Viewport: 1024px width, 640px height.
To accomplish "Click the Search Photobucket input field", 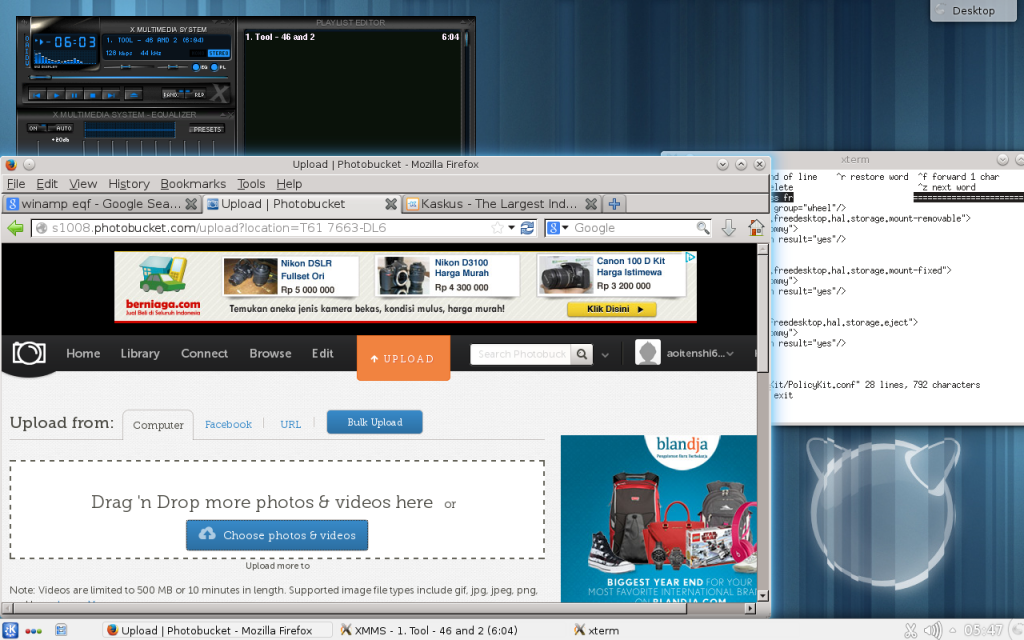I will pyautogui.click(x=521, y=354).
